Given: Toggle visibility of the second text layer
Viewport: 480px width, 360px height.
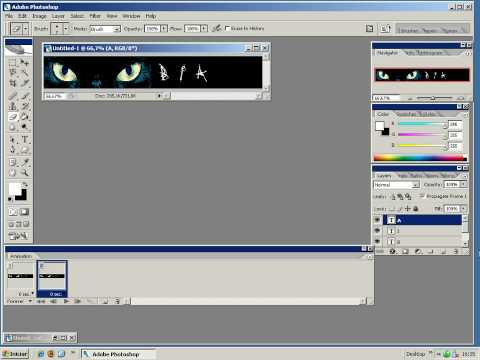Looking at the screenshot, I should pos(377,231).
